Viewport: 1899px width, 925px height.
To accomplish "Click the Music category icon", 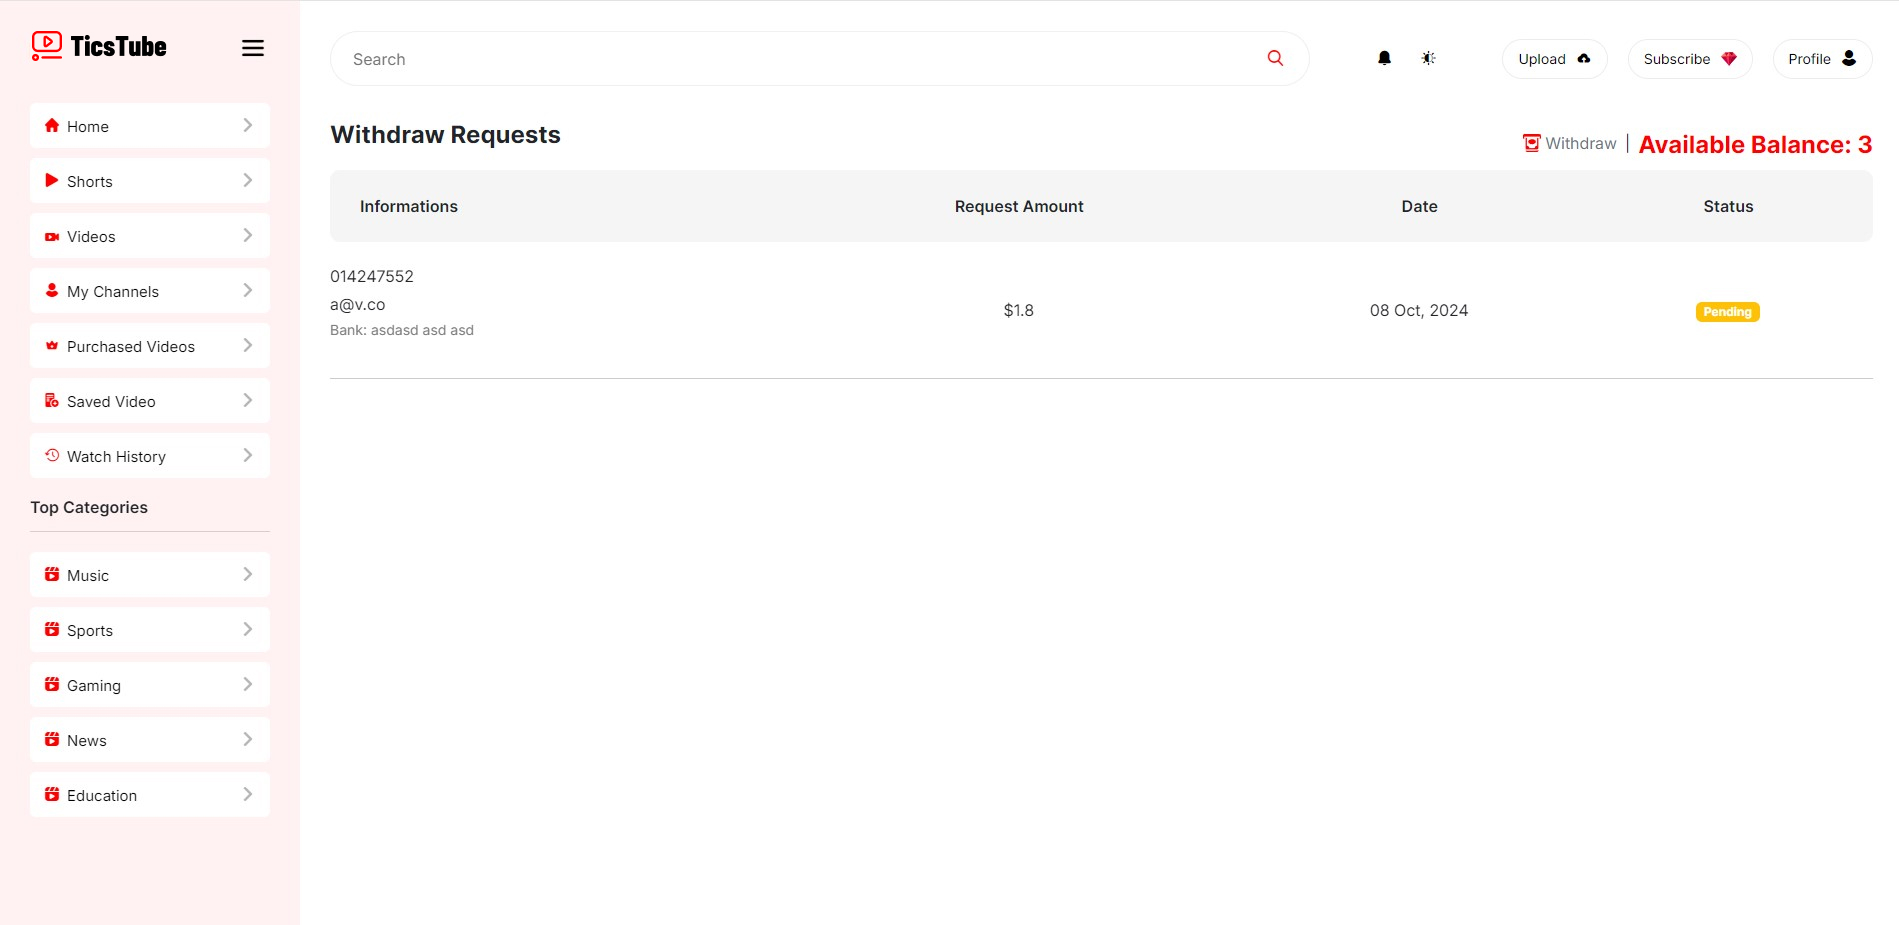I will [x=52, y=575].
